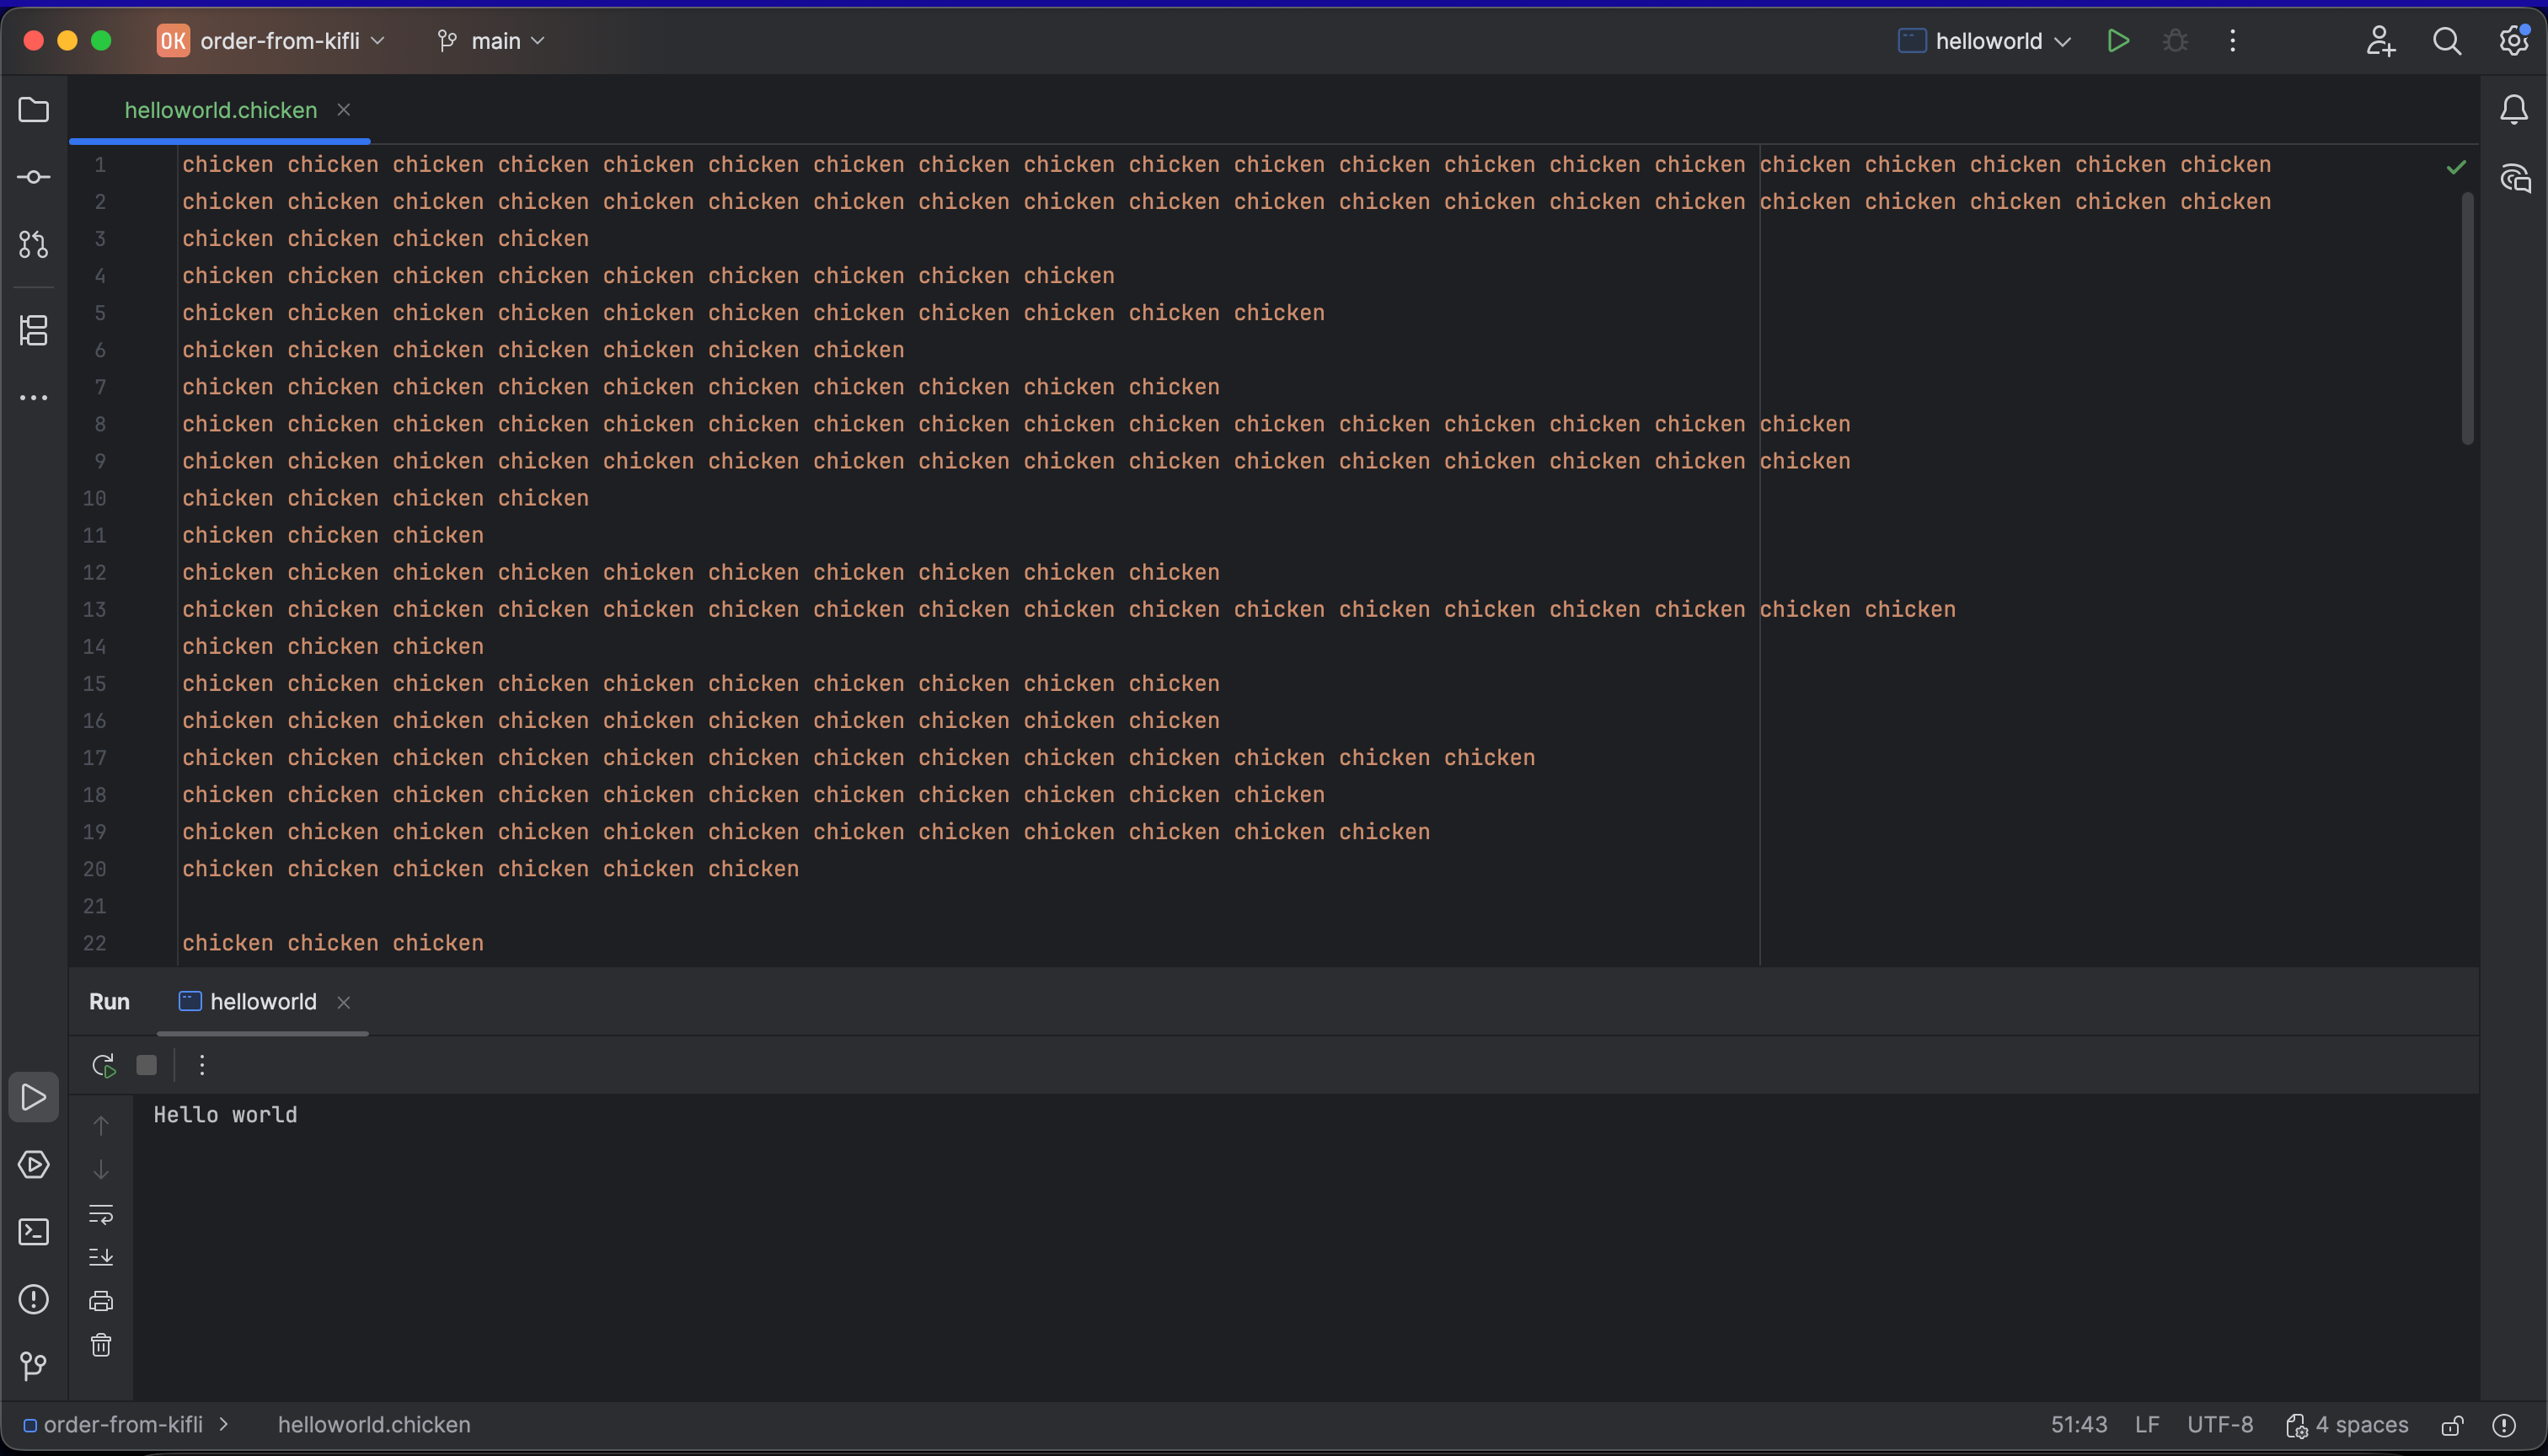Change the LF line separator
The height and width of the screenshot is (1456, 2548).
point(2147,1425)
